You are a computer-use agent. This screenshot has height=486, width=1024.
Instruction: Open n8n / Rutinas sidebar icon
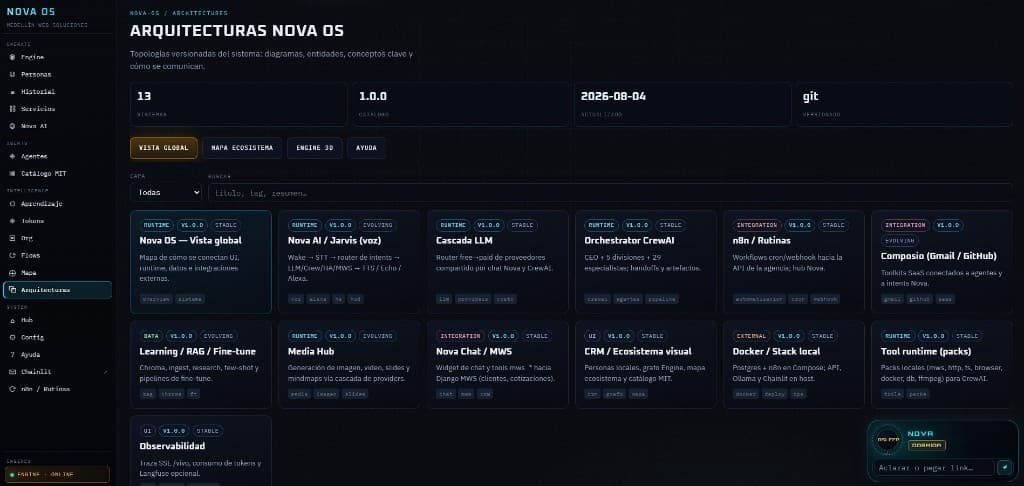(x=12, y=389)
